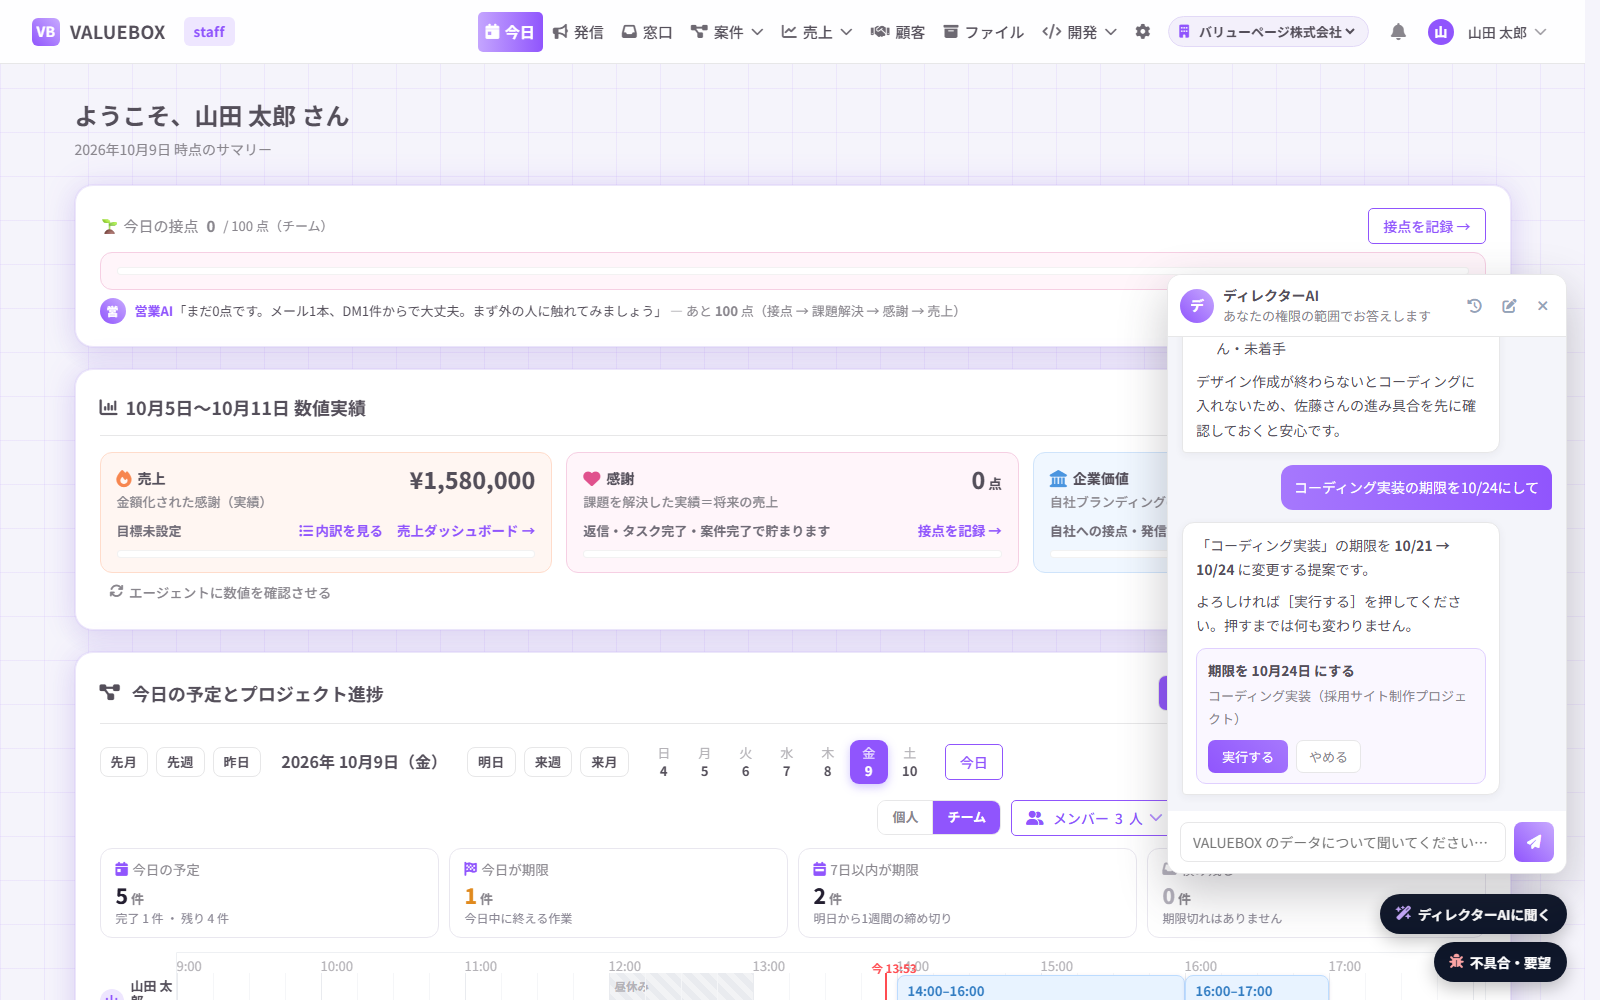
Task: Click the 7日以内が期限 summary card
Action: click(967, 893)
